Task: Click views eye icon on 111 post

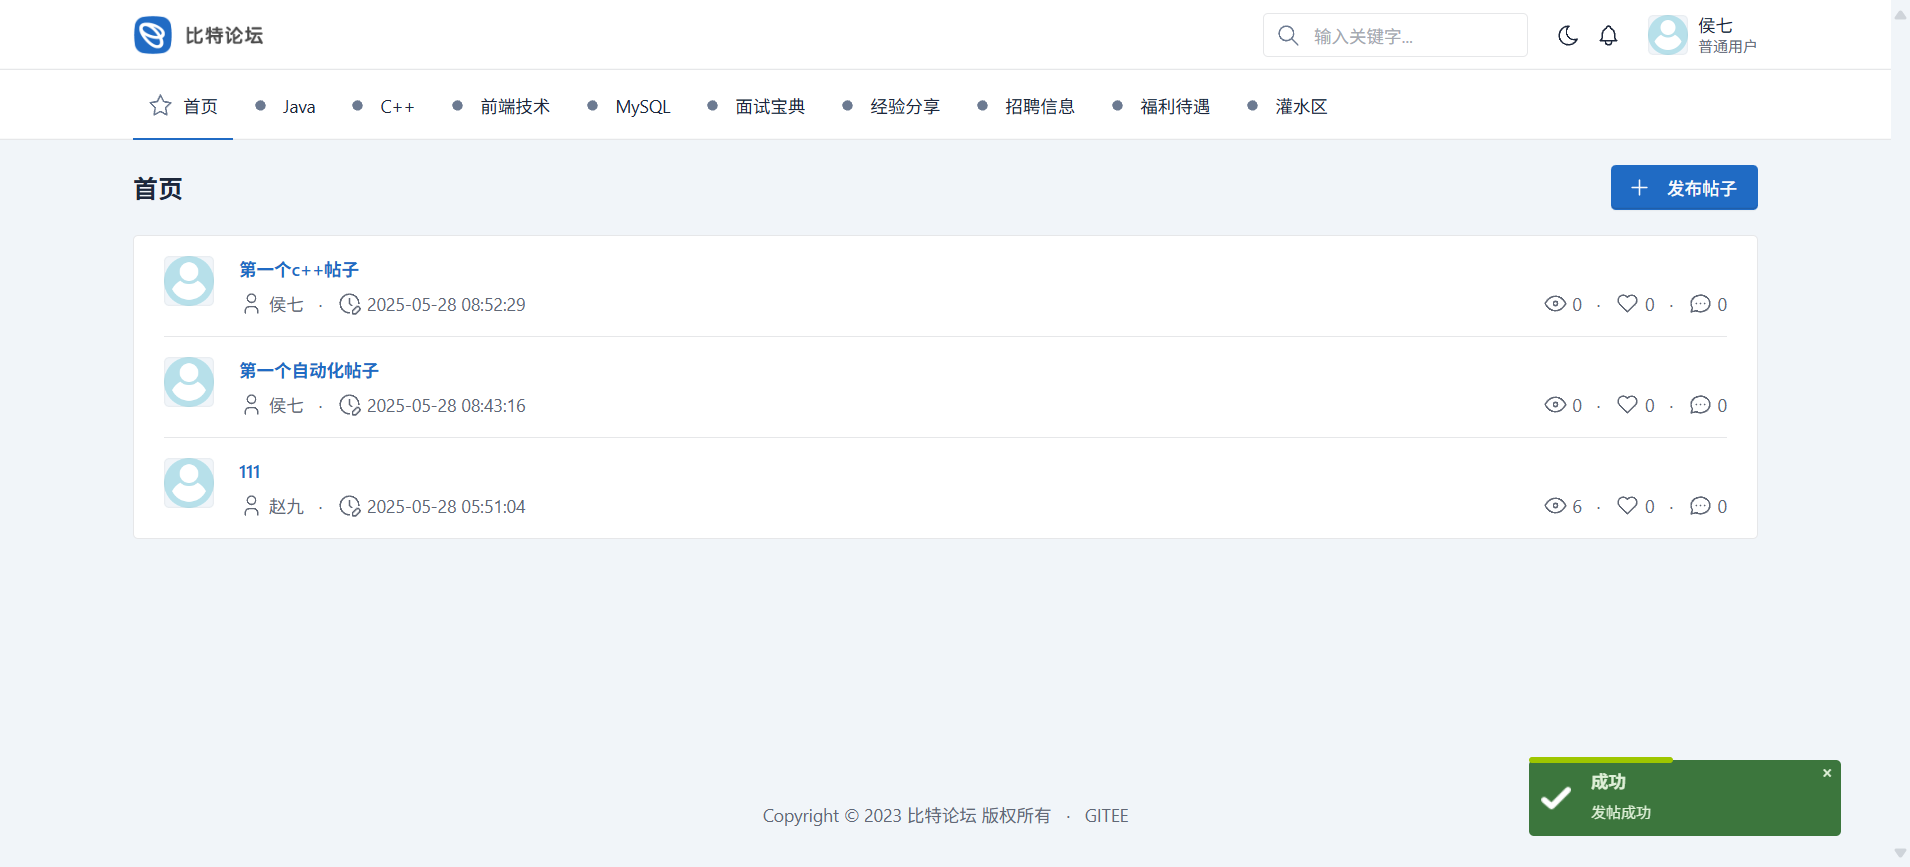Action: coord(1555,505)
